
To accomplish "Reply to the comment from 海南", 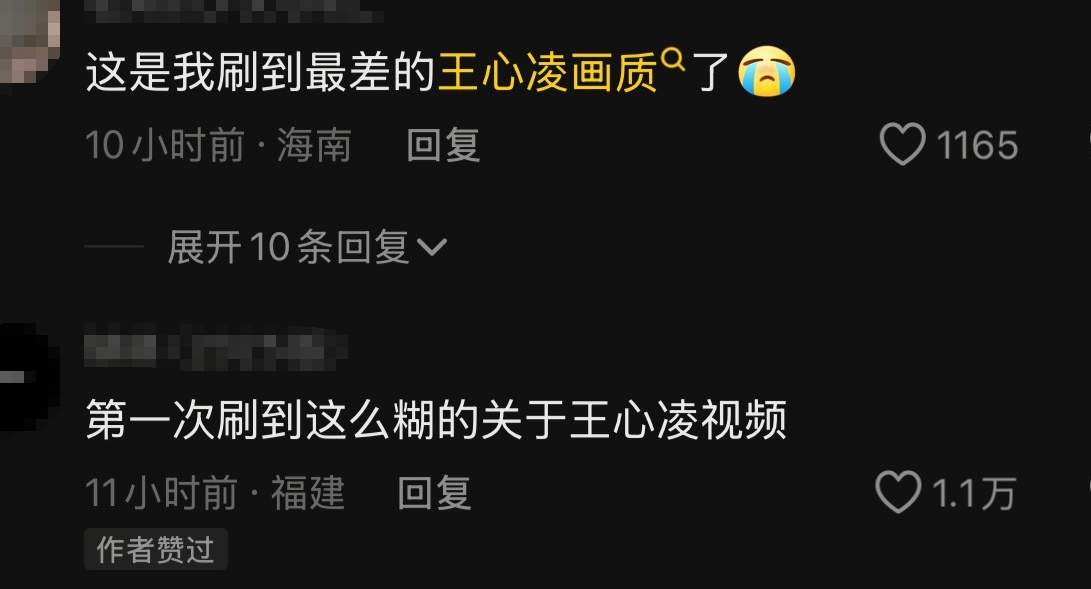I will click(443, 145).
